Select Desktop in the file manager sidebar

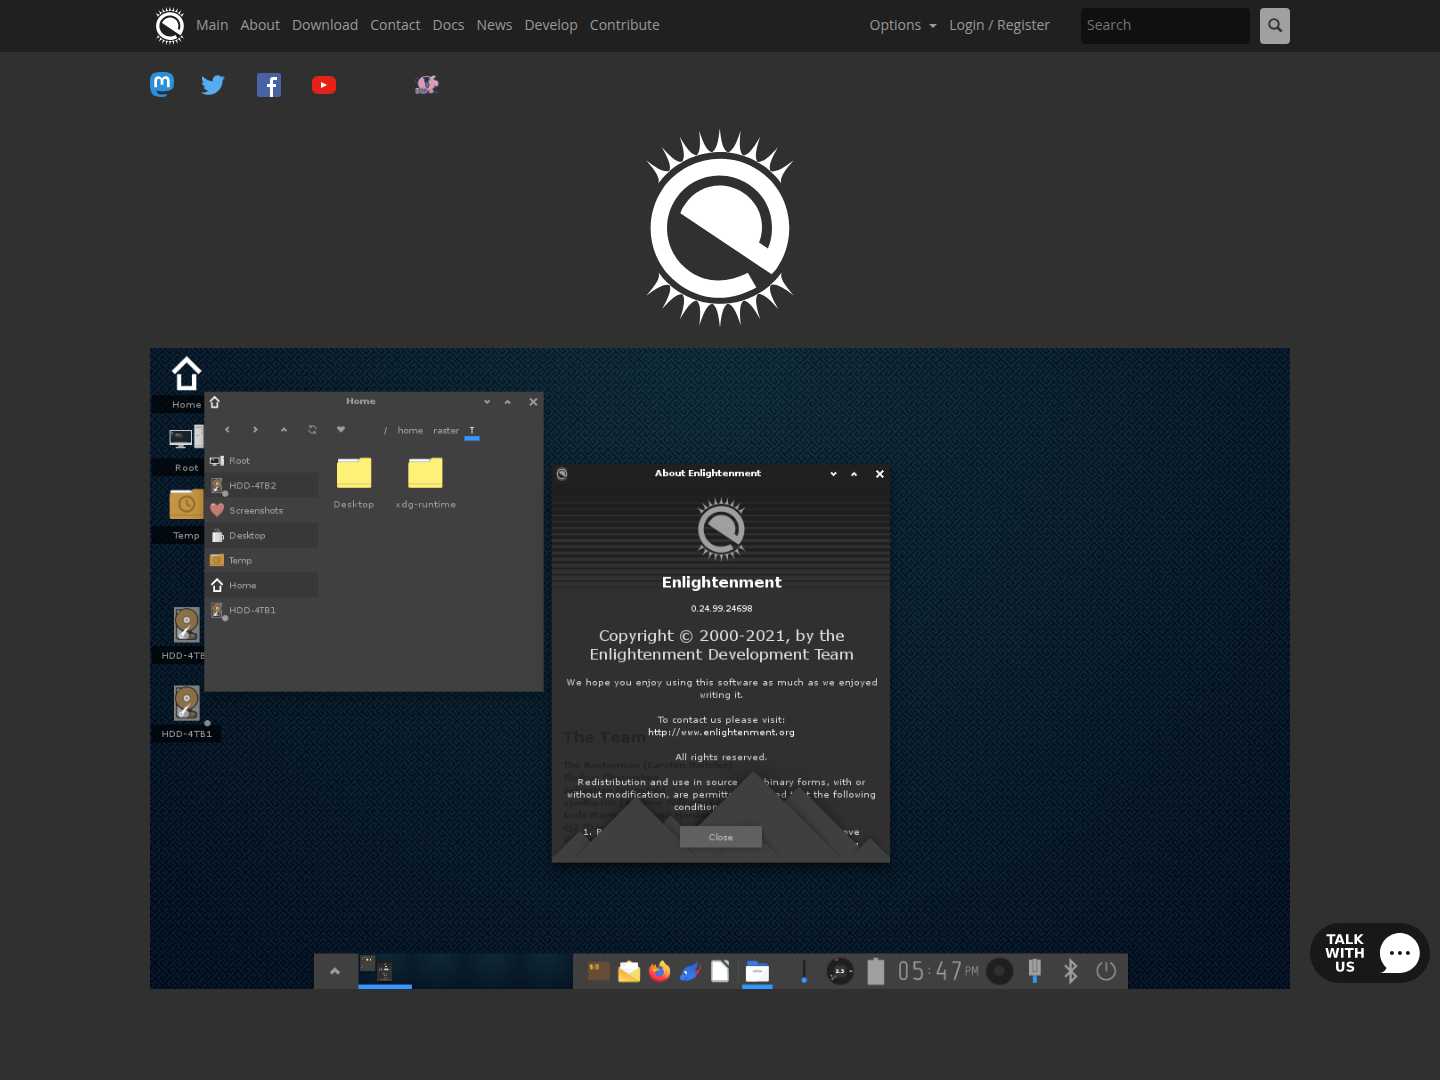click(263, 536)
